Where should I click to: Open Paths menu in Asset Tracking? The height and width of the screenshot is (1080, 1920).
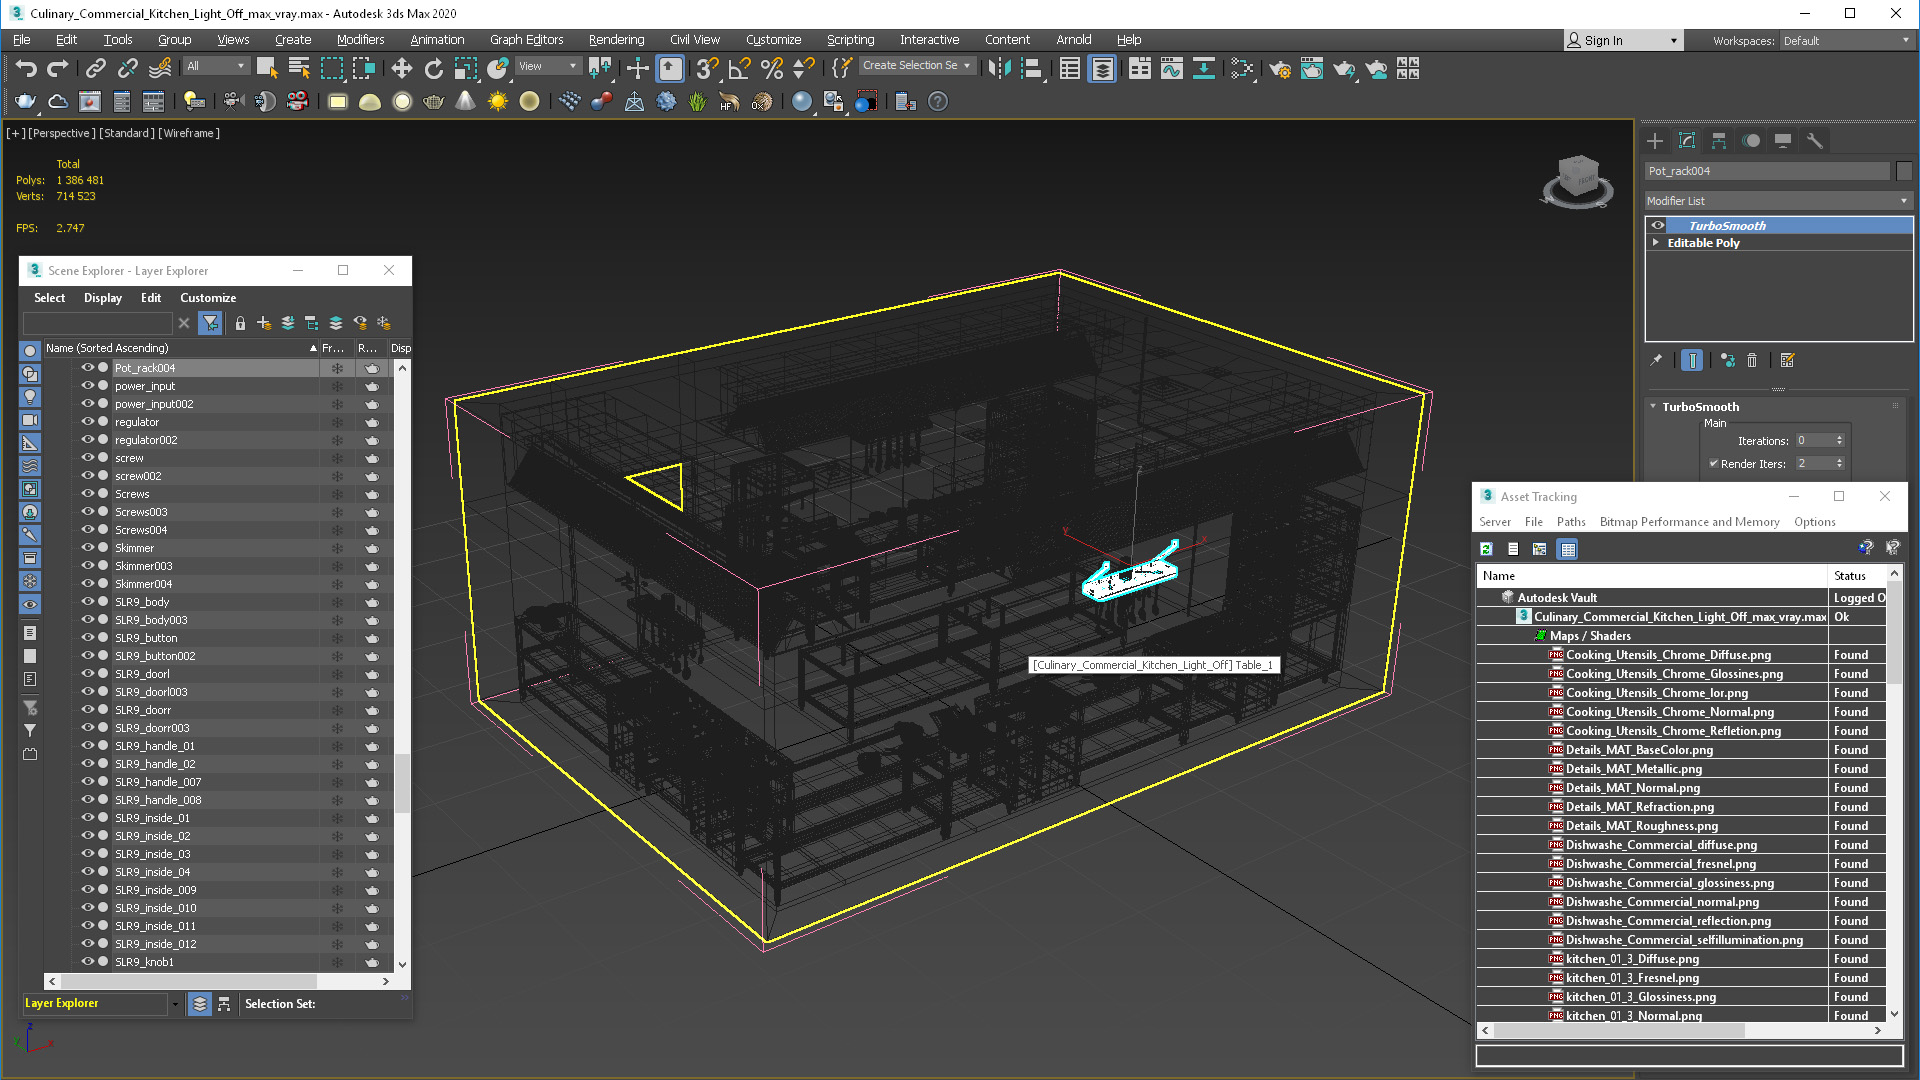pos(1571,522)
